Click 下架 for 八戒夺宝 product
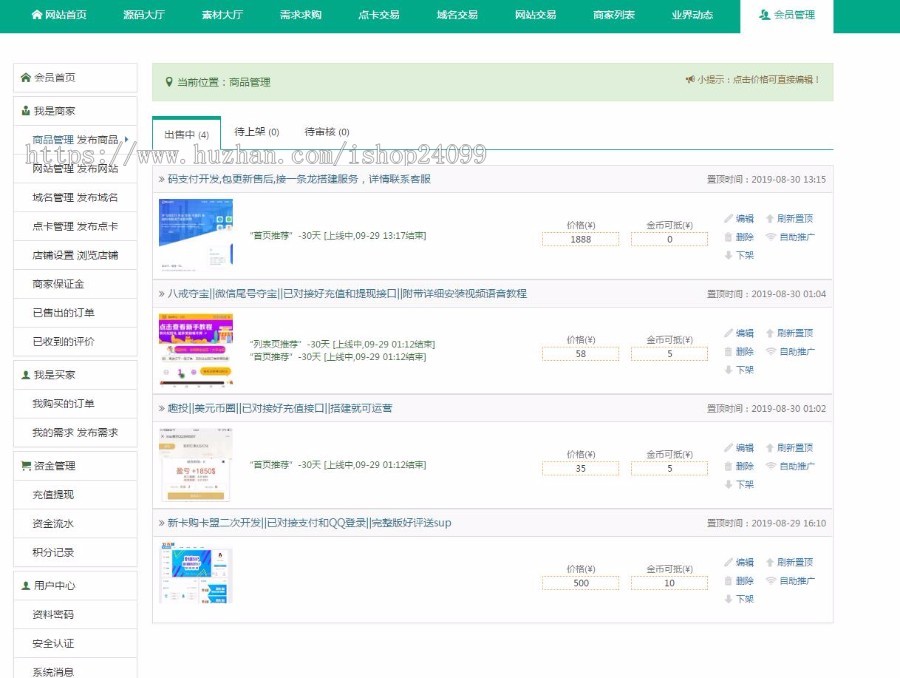This screenshot has height=678, width=900. click(739, 370)
